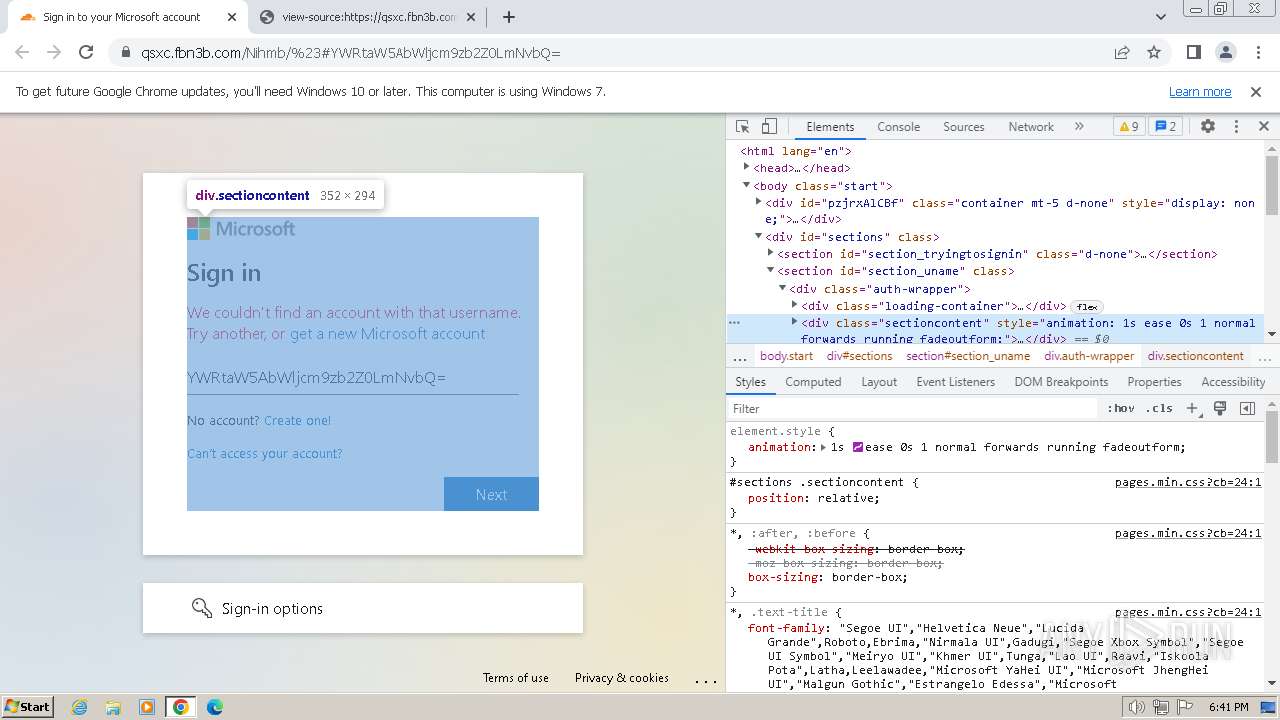Open the Computed styles tab
Image resolution: width=1280 pixels, height=720 pixels.
813,382
